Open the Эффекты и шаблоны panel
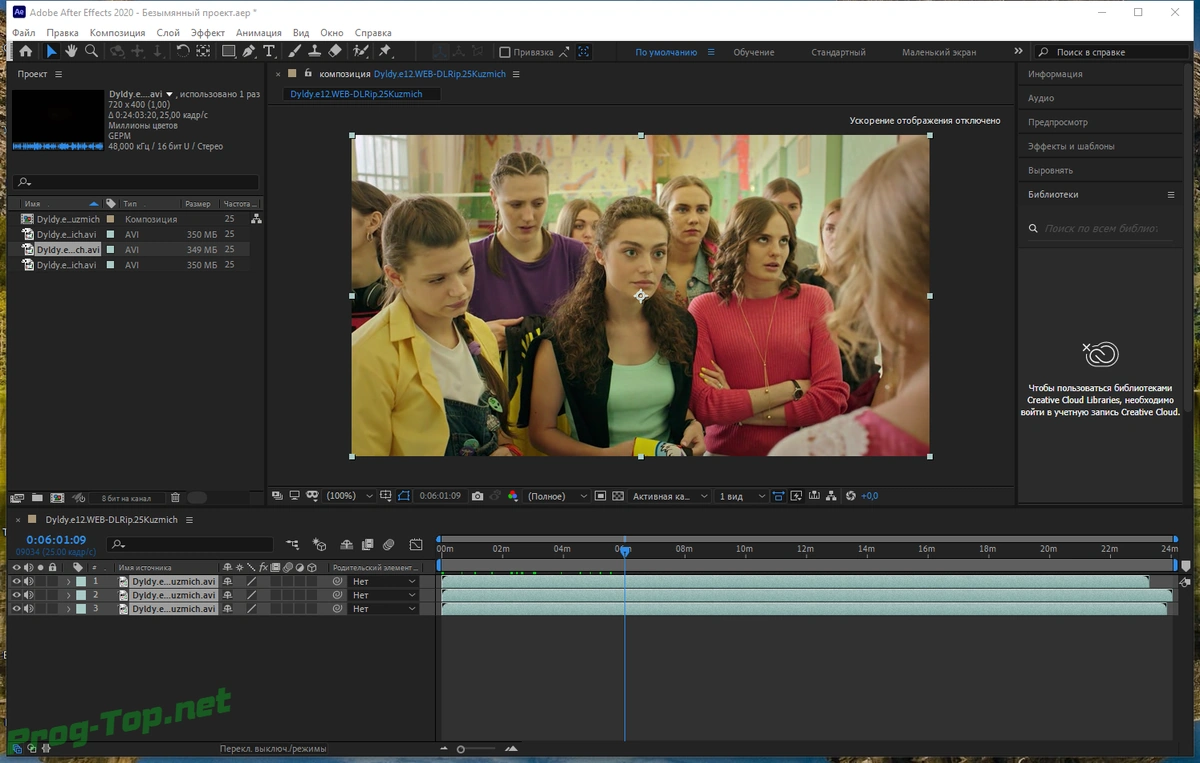 [1071, 146]
